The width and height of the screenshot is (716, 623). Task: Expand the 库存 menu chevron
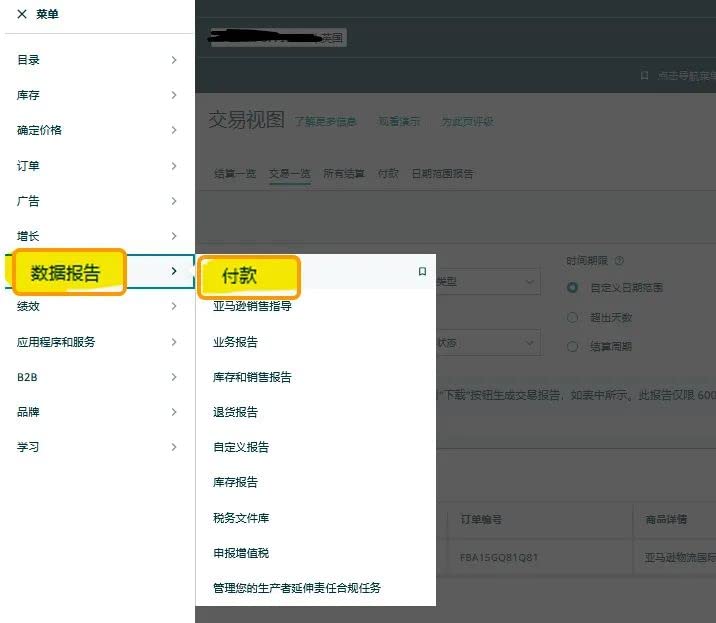click(x=174, y=95)
